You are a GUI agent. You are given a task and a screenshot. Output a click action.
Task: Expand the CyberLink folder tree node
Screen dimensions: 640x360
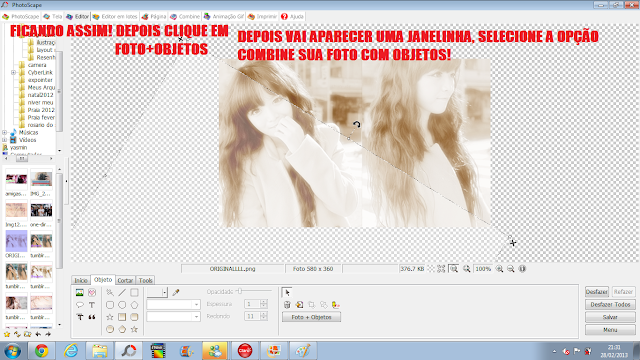tap(13, 73)
